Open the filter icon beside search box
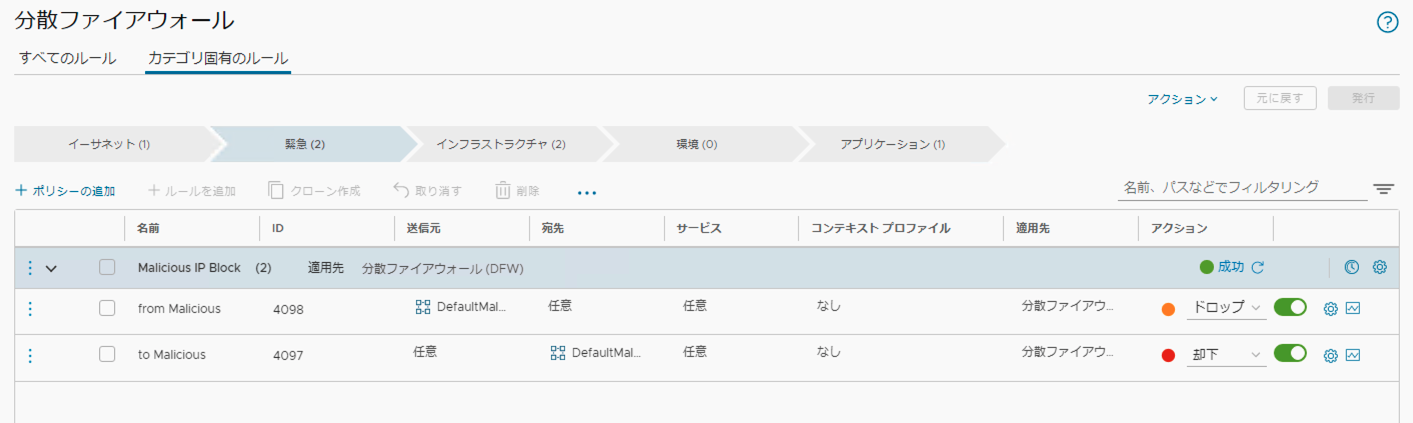The image size is (1413, 423). [1383, 189]
